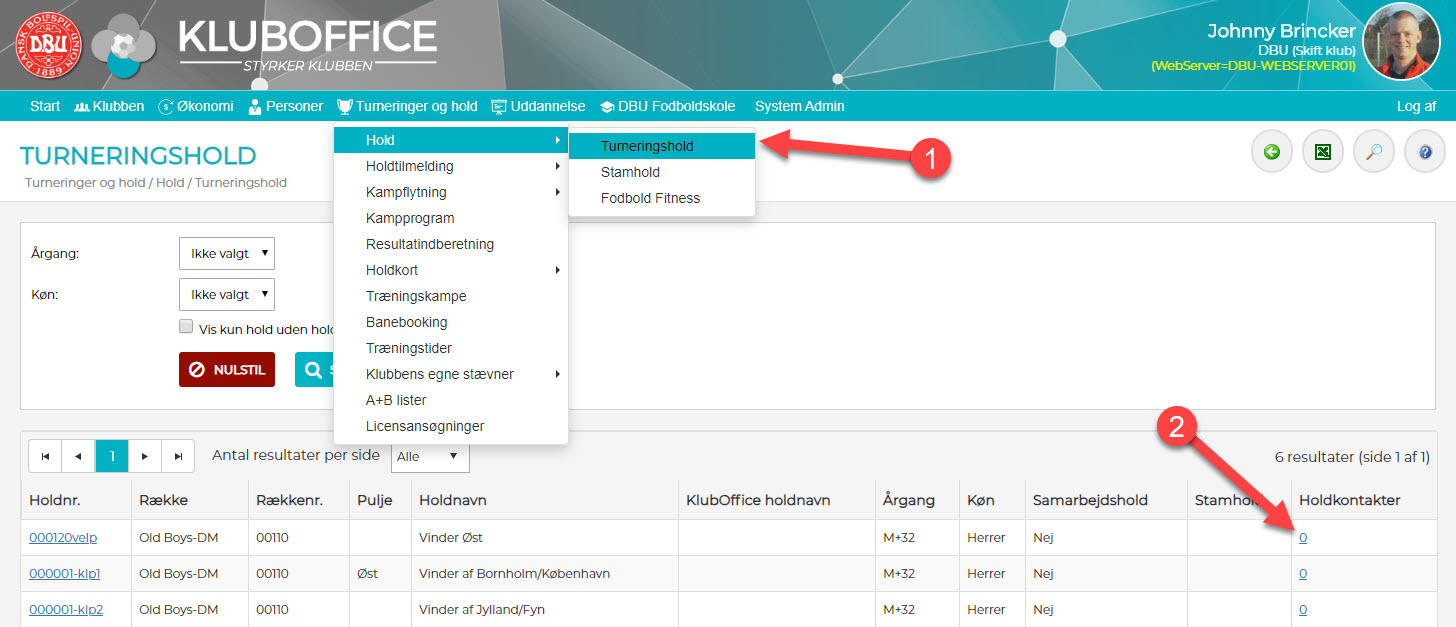Open the Klubben navigation menu
This screenshot has width=1456, height=627.
[109, 106]
